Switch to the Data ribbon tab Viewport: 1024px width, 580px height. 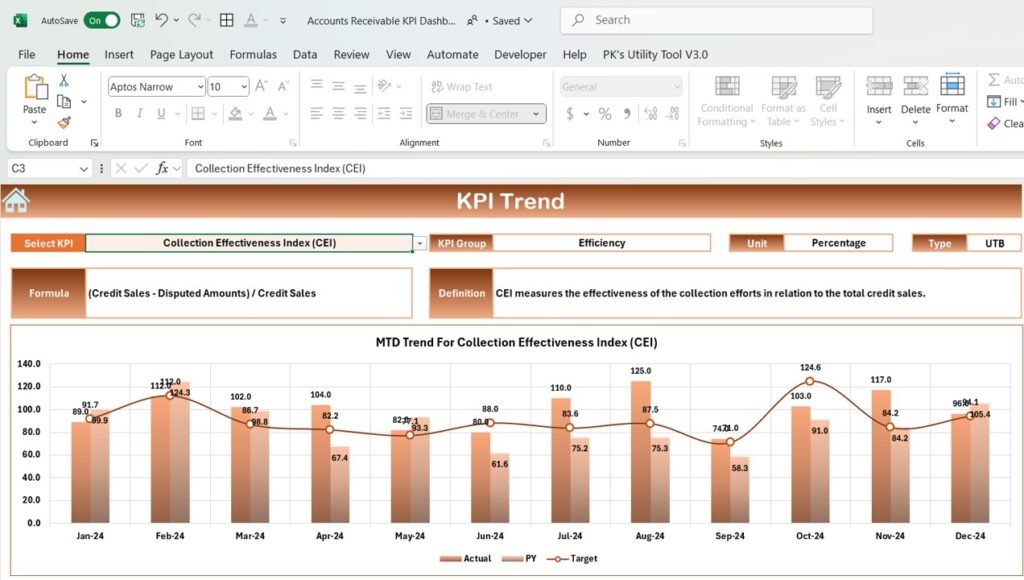(305, 54)
